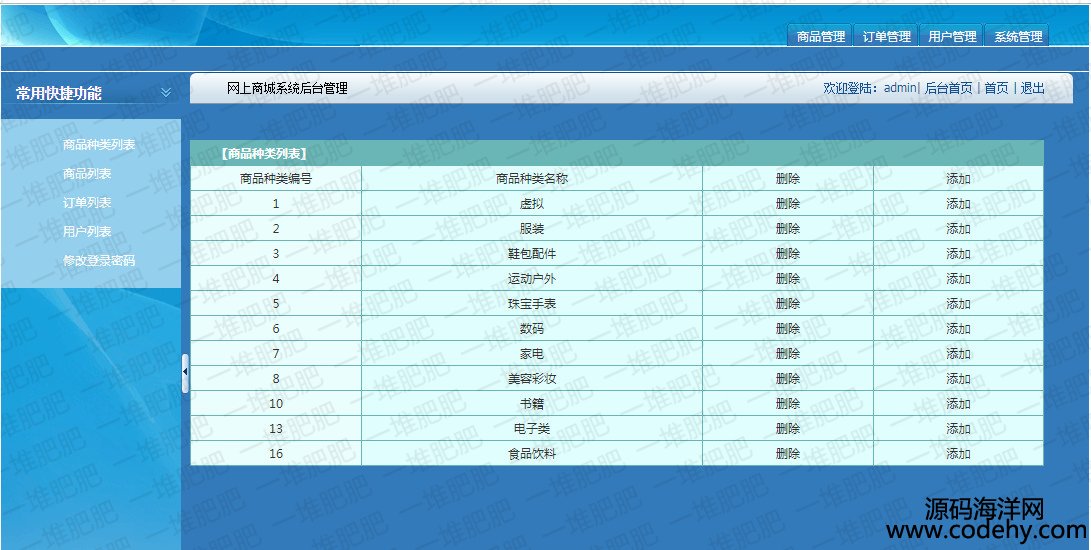Select the 美容彩妆 category name cell

point(532,379)
